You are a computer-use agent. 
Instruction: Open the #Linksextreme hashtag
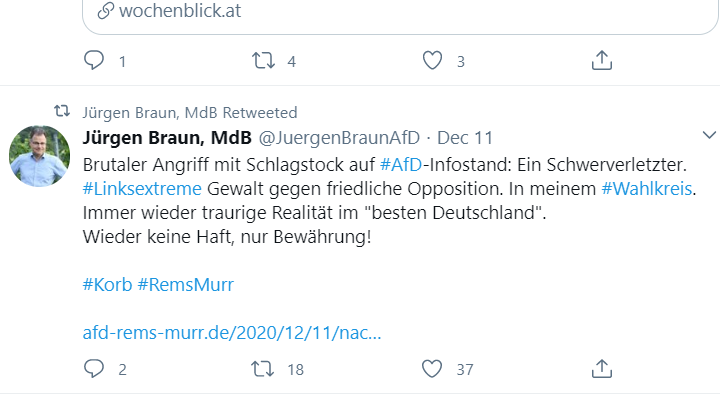[x=142, y=188]
